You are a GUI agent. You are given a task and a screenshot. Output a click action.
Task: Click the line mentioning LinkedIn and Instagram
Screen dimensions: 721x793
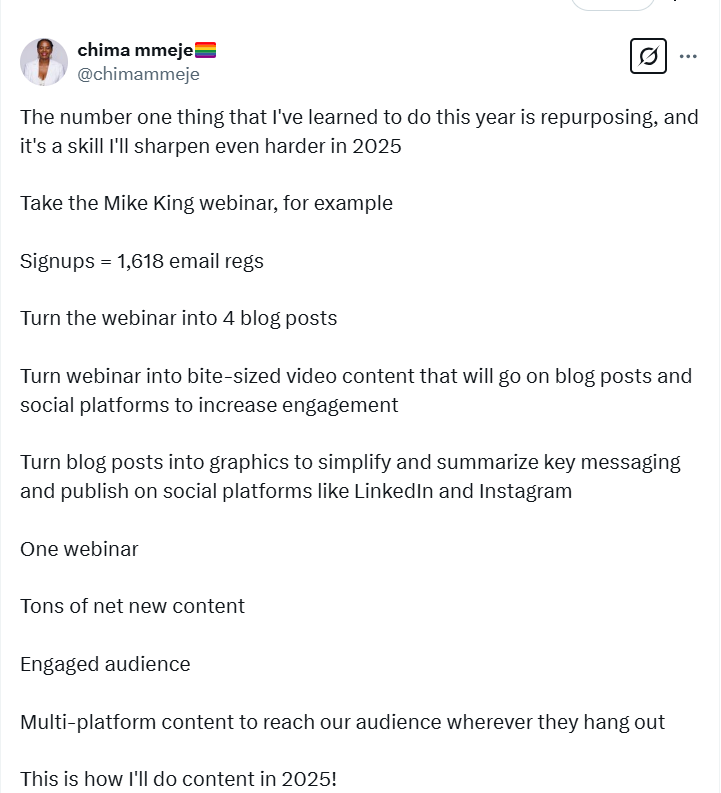296,491
